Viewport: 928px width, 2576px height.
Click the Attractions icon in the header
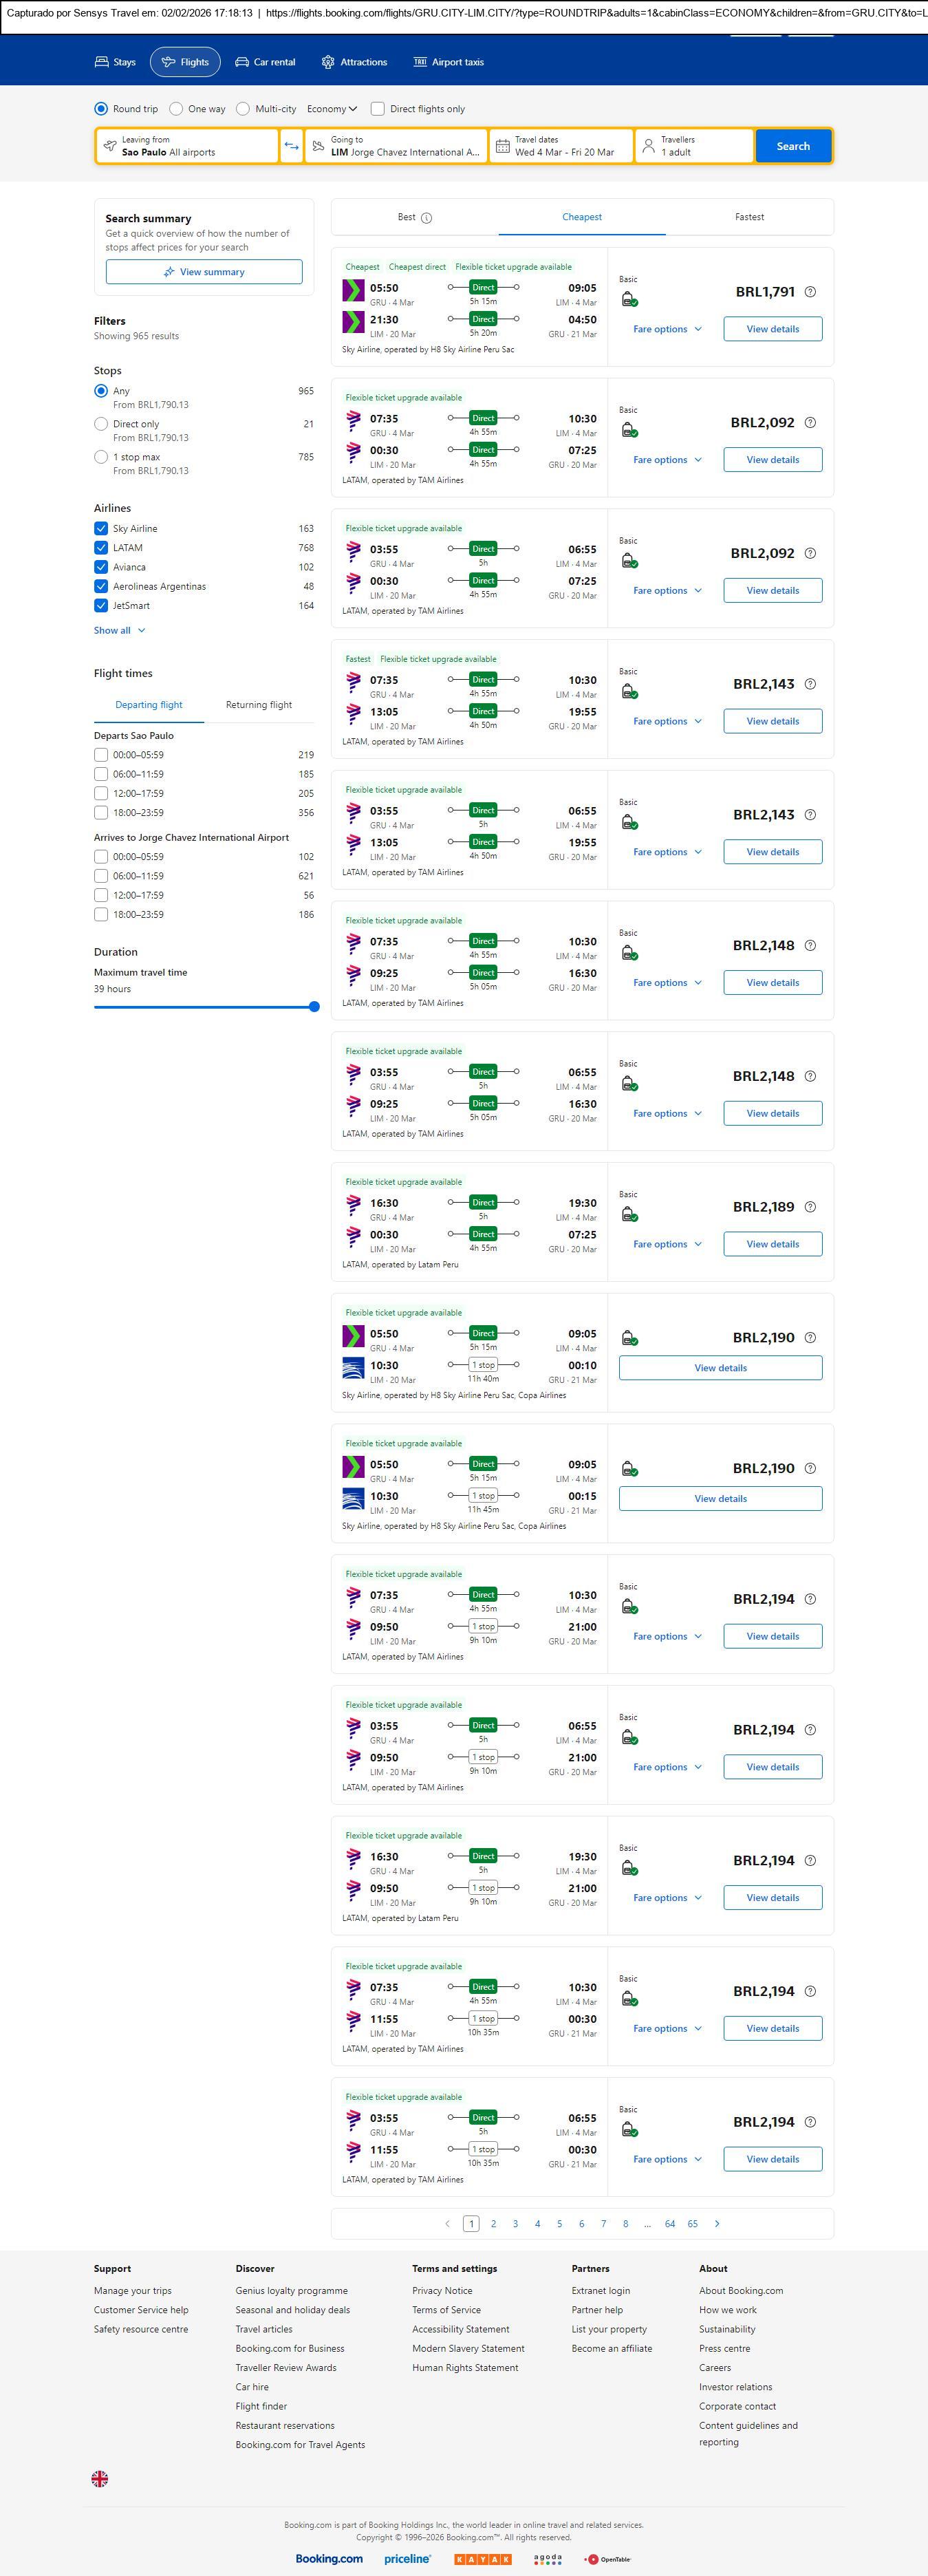click(x=328, y=62)
